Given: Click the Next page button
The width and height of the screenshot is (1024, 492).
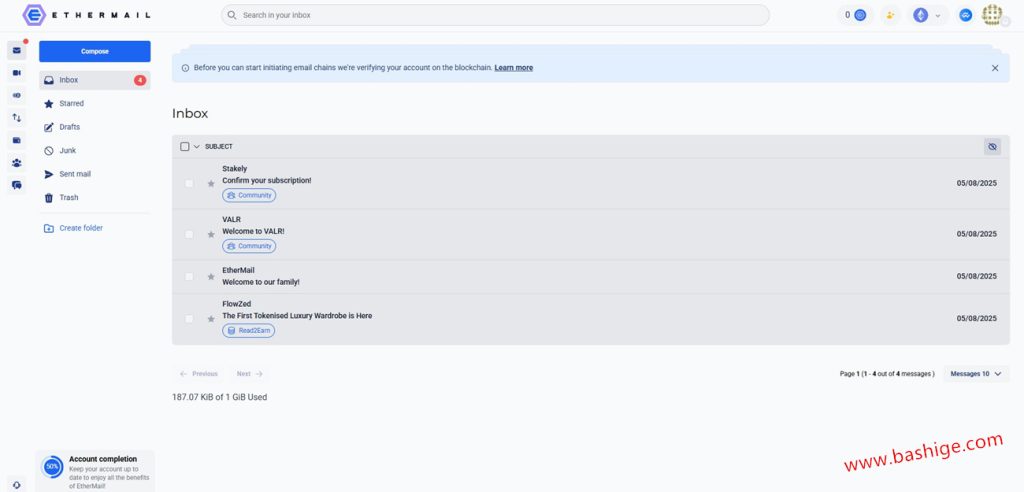Looking at the screenshot, I should tap(249, 374).
